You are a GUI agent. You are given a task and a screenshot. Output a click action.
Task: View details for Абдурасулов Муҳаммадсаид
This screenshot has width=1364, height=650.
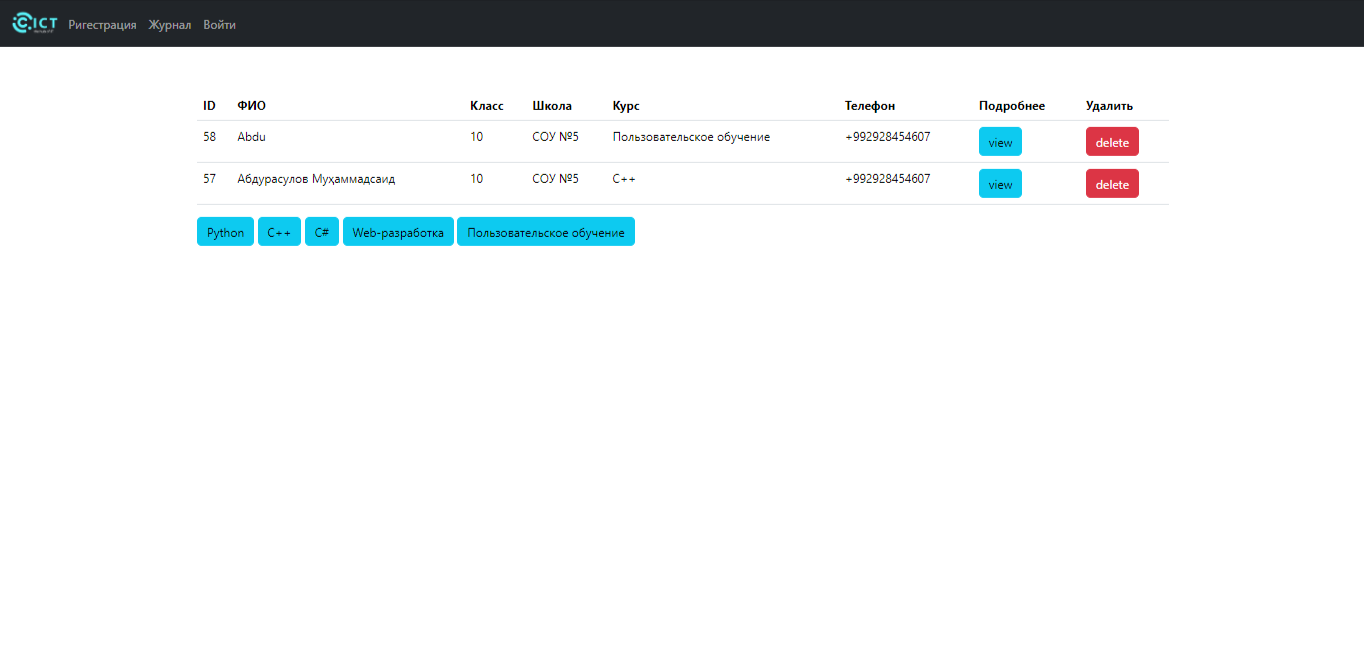click(1000, 184)
